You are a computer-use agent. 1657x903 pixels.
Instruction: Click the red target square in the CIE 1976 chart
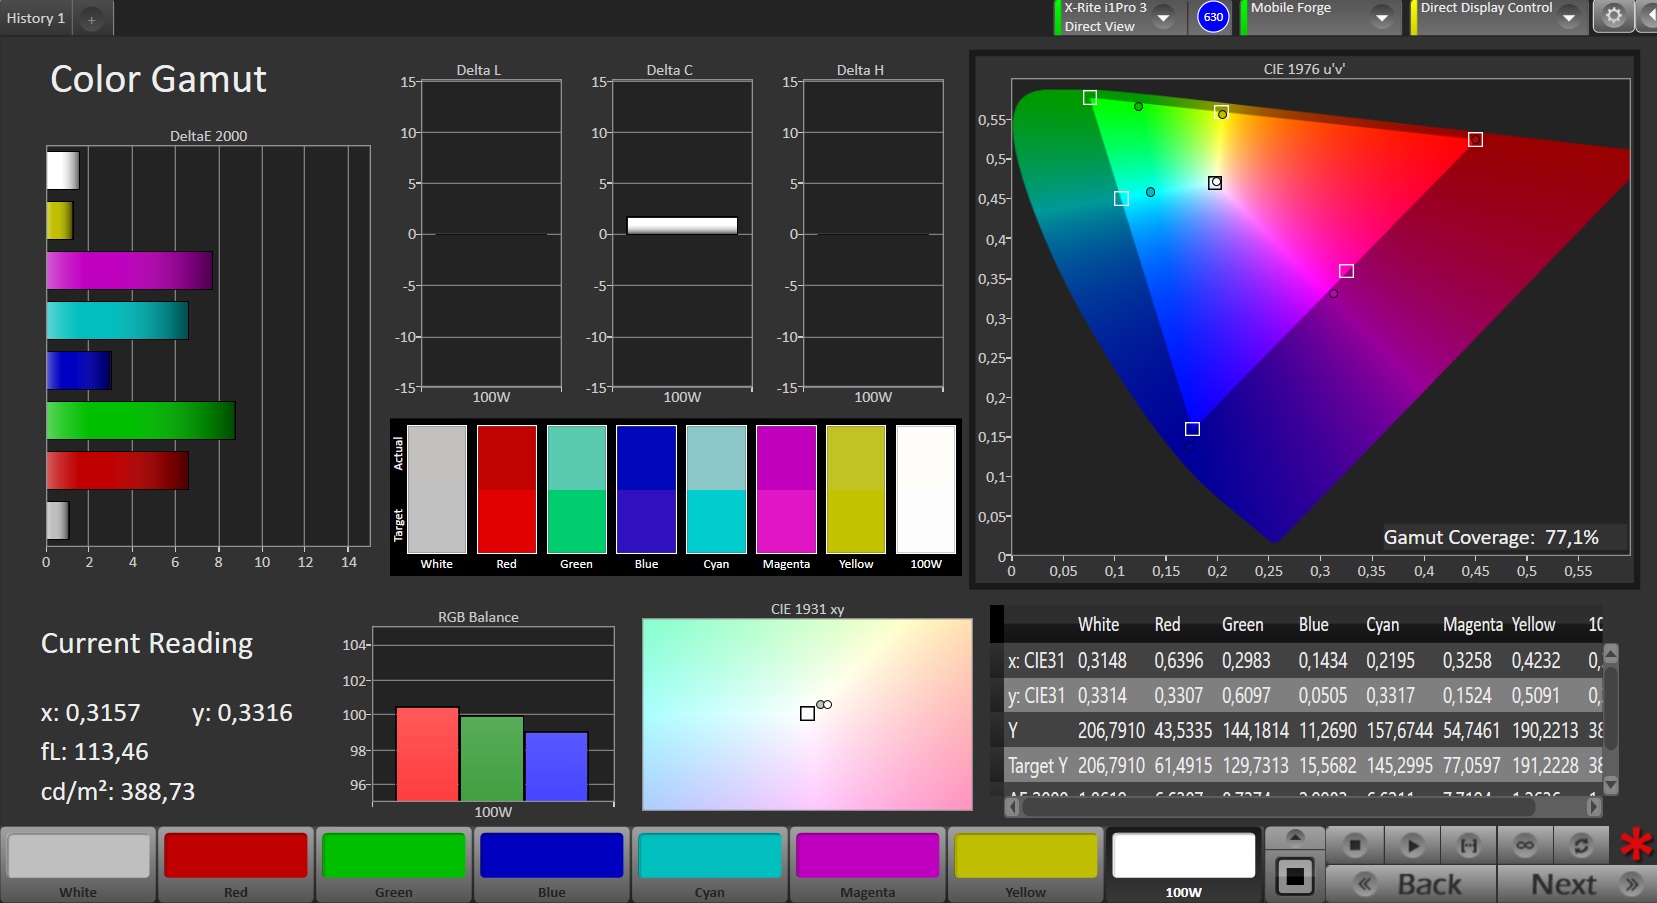tap(1475, 139)
